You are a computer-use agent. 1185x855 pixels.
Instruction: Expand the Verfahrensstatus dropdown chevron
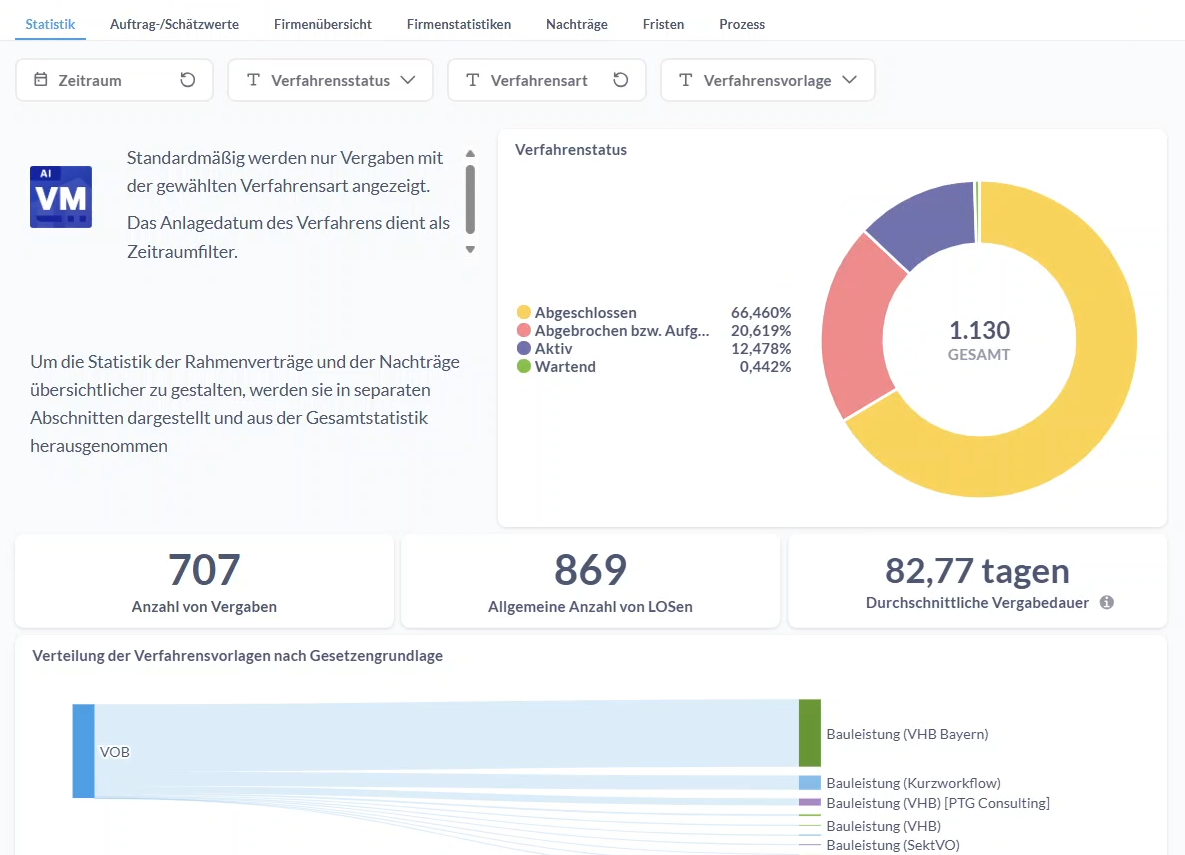pos(408,79)
